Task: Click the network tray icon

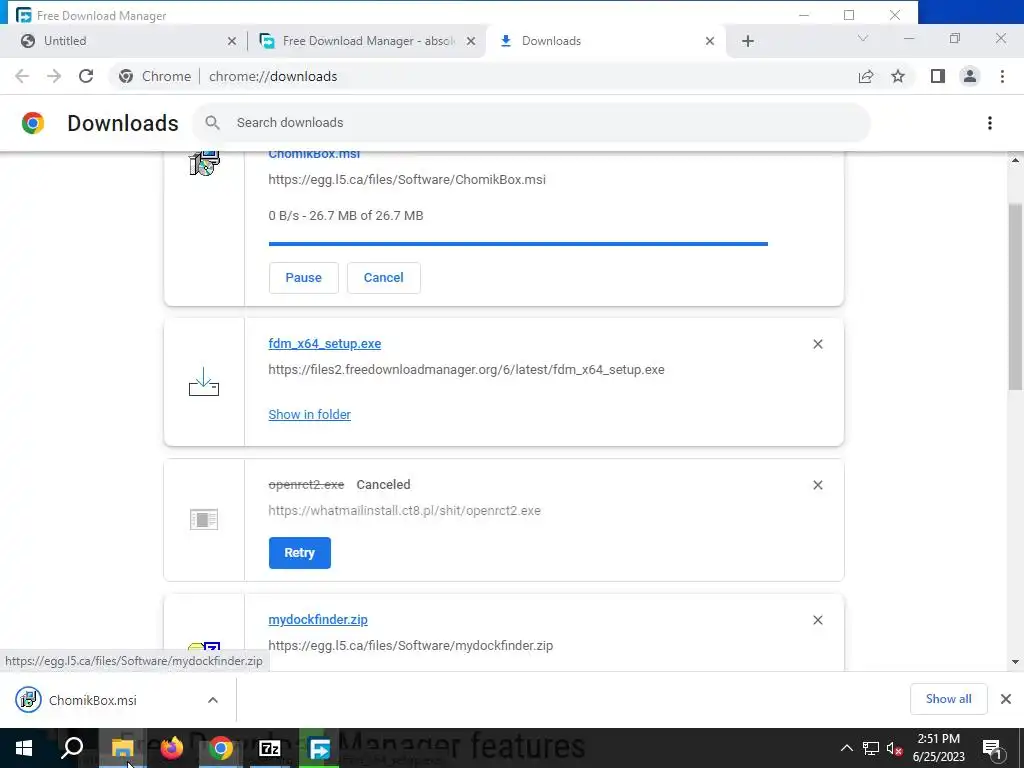Action: [871, 748]
